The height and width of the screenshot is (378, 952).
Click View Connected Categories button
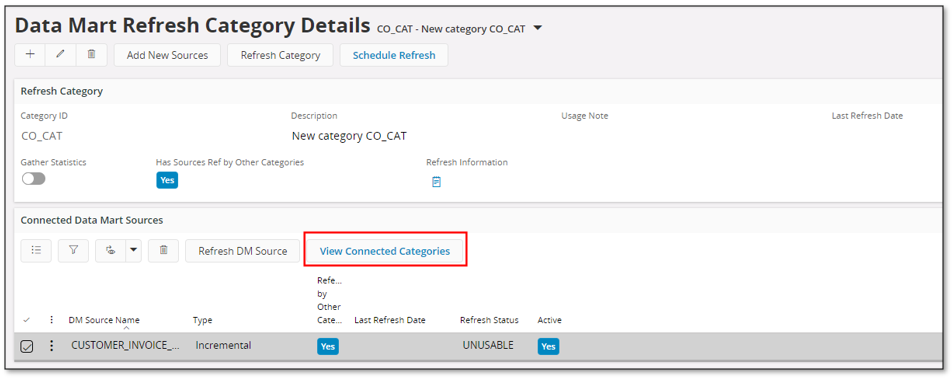385,251
